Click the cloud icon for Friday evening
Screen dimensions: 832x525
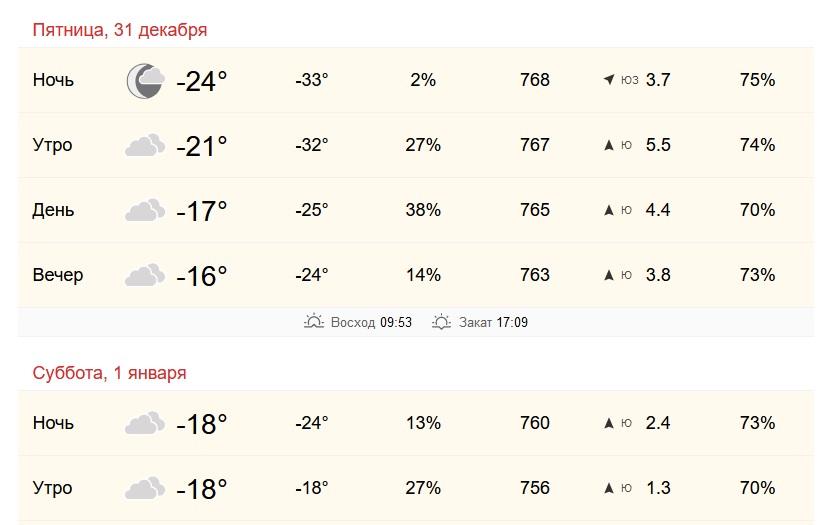(x=144, y=275)
